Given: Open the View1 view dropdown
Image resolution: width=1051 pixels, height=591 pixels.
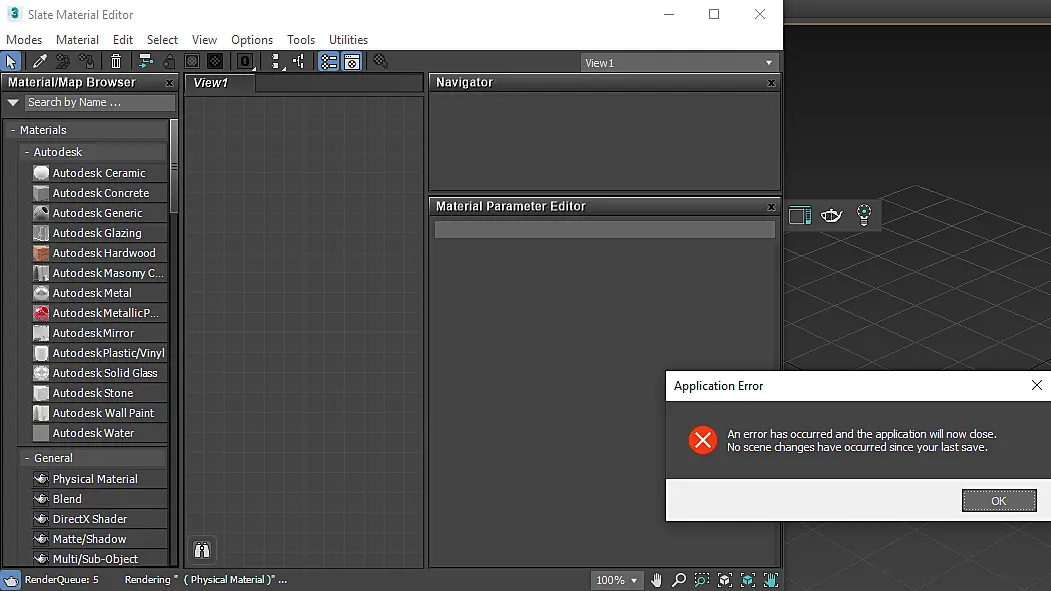Looking at the screenshot, I should click(x=679, y=63).
